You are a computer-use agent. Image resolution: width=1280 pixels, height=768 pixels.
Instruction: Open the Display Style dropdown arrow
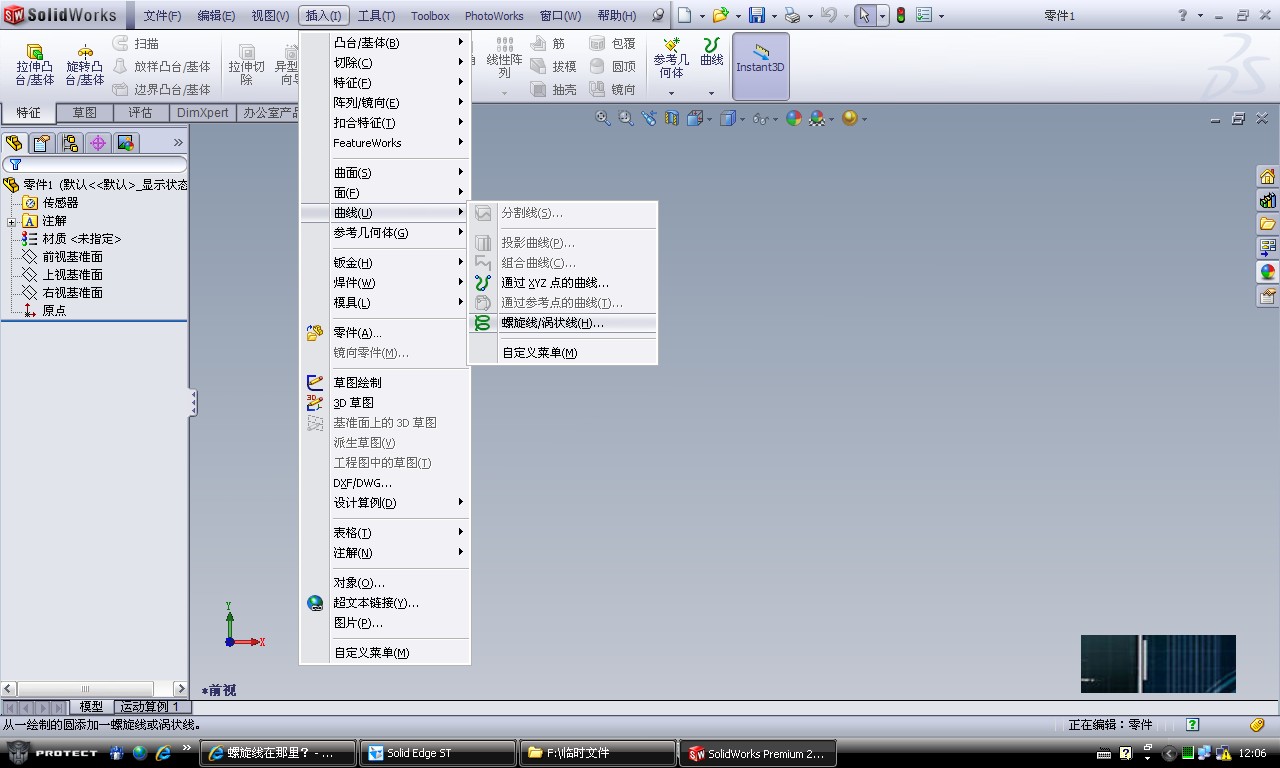point(741,119)
